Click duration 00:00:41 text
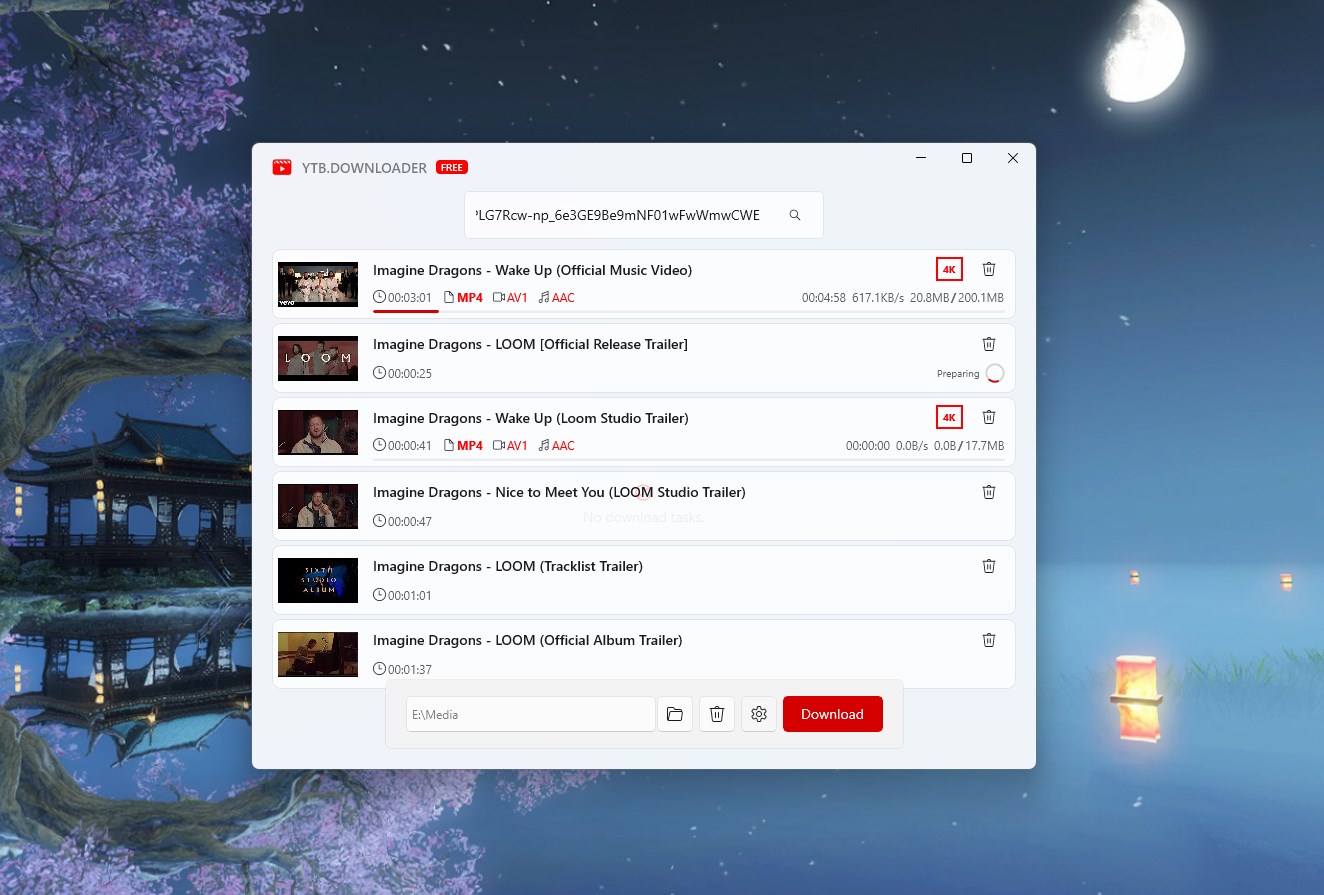This screenshot has width=1324, height=895. coord(410,446)
